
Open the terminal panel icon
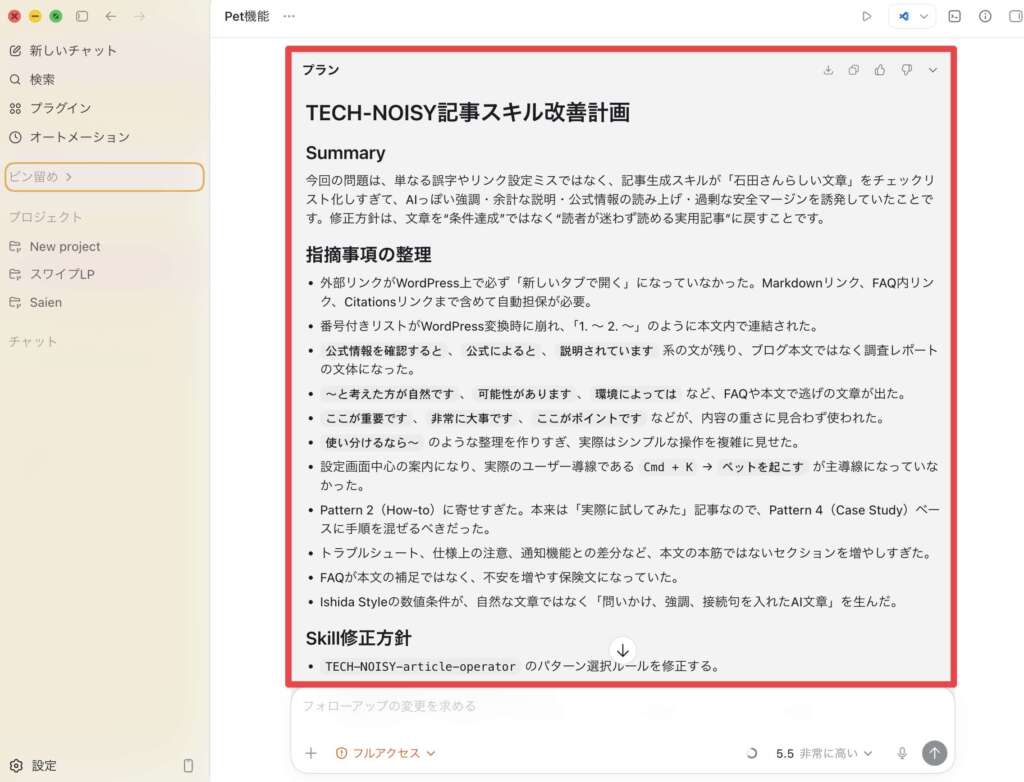[954, 16]
